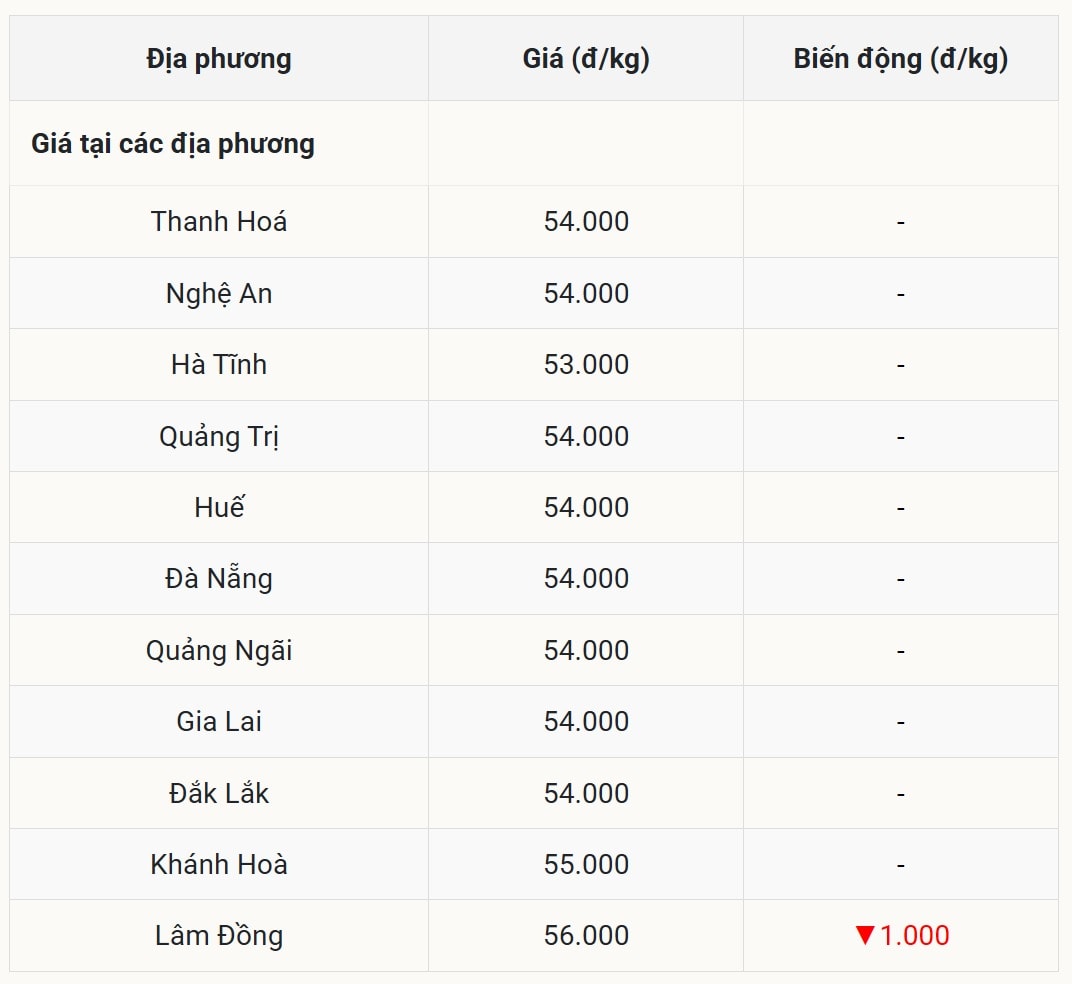Screen dimensions: 1072x984
Task: Select the "Biến động (đ/kg)" column header
Action: [900, 59]
